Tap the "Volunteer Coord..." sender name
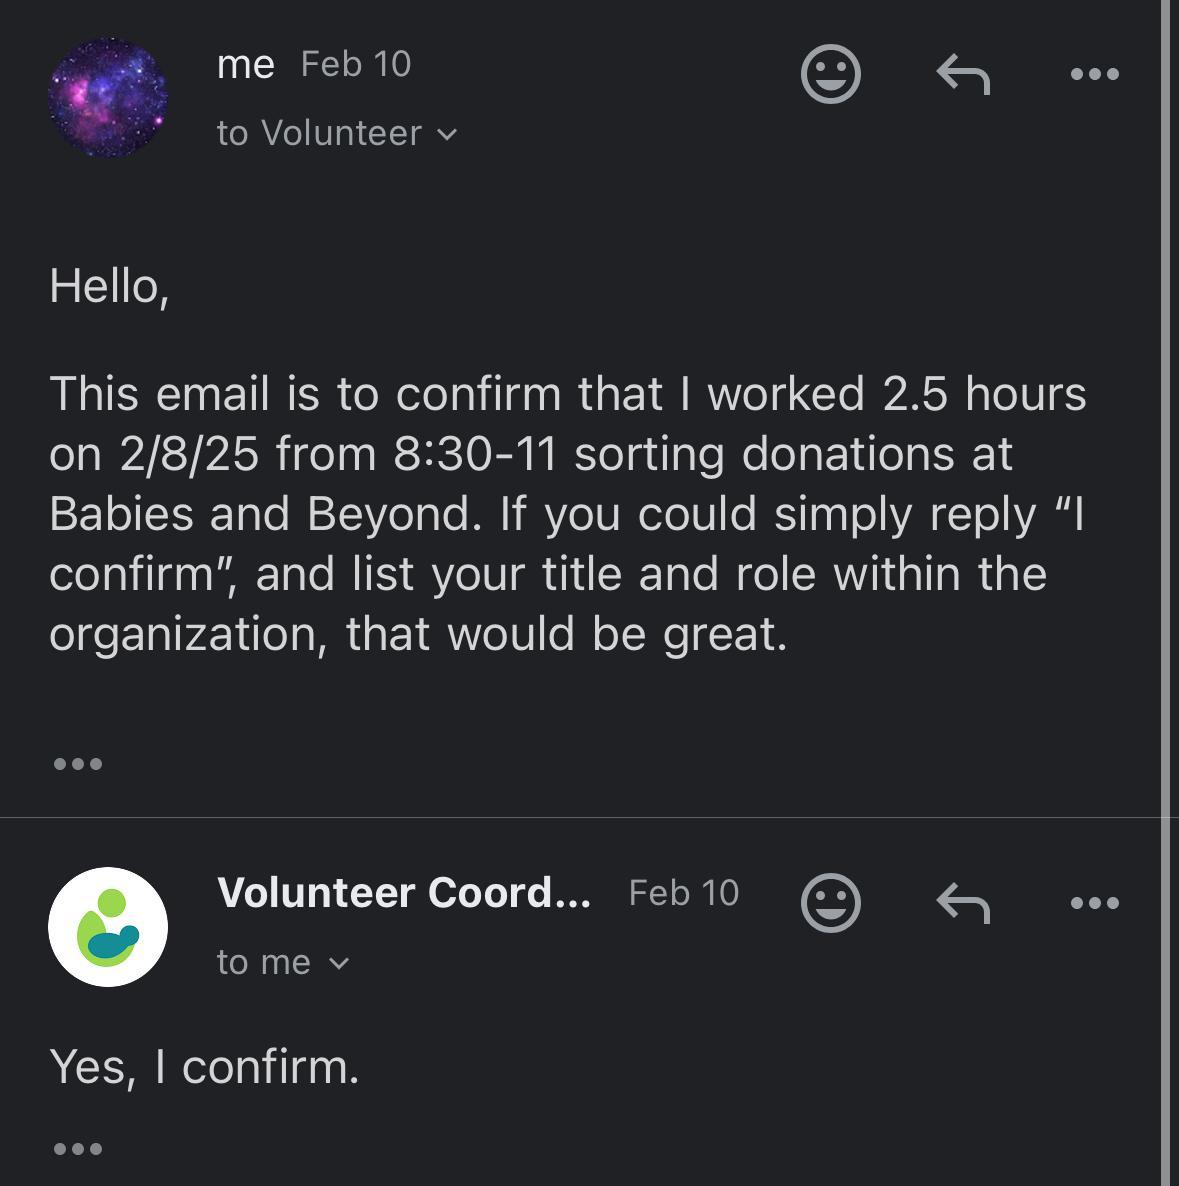 pyautogui.click(x=403, y=893)
